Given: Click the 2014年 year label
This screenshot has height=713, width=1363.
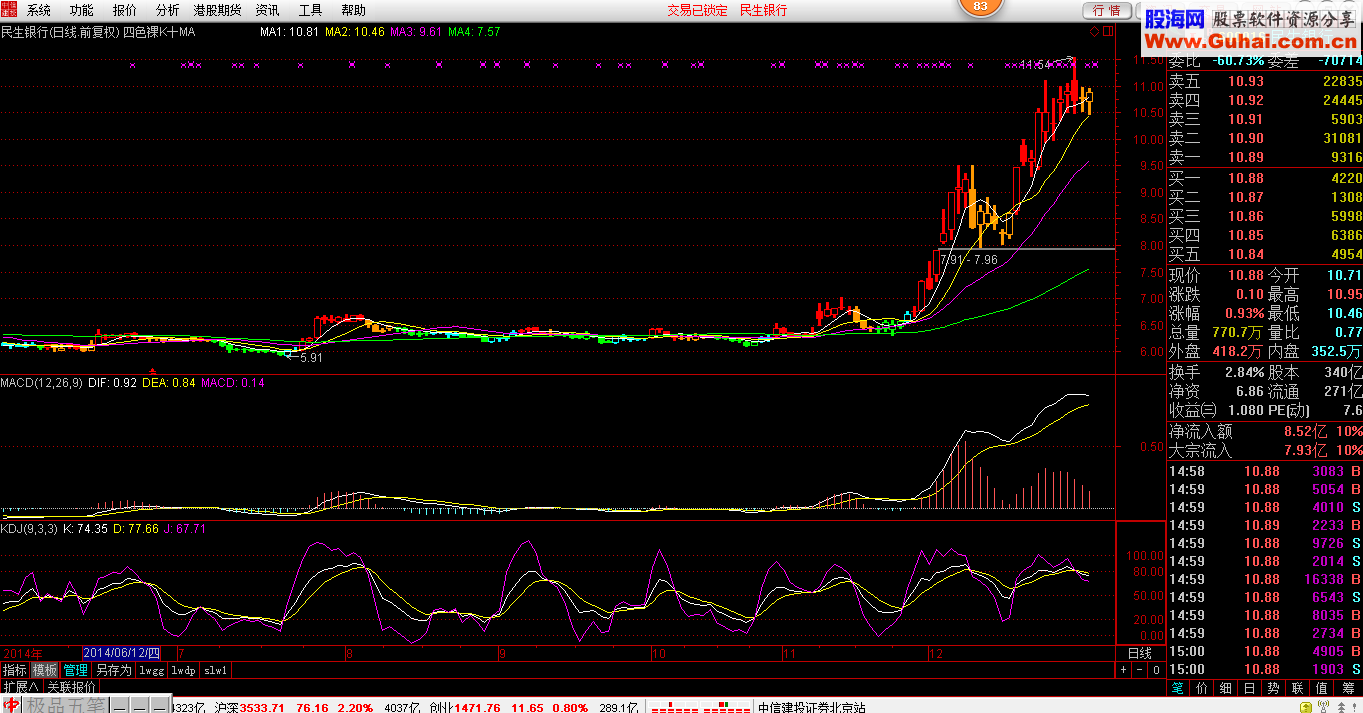Looking at the screenshot, I should click(x=22, y=652).
